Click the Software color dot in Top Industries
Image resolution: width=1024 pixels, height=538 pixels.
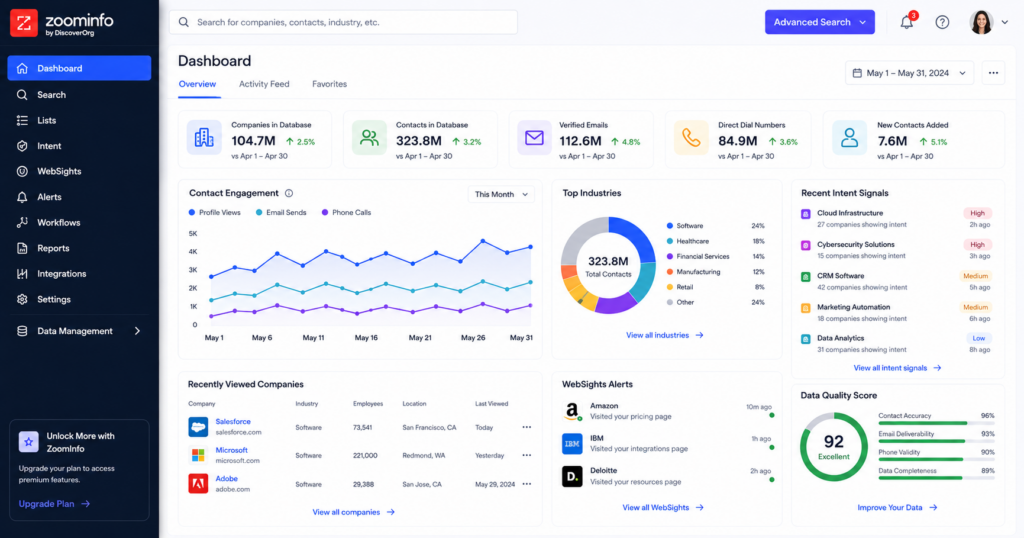(x=669, y=226)
